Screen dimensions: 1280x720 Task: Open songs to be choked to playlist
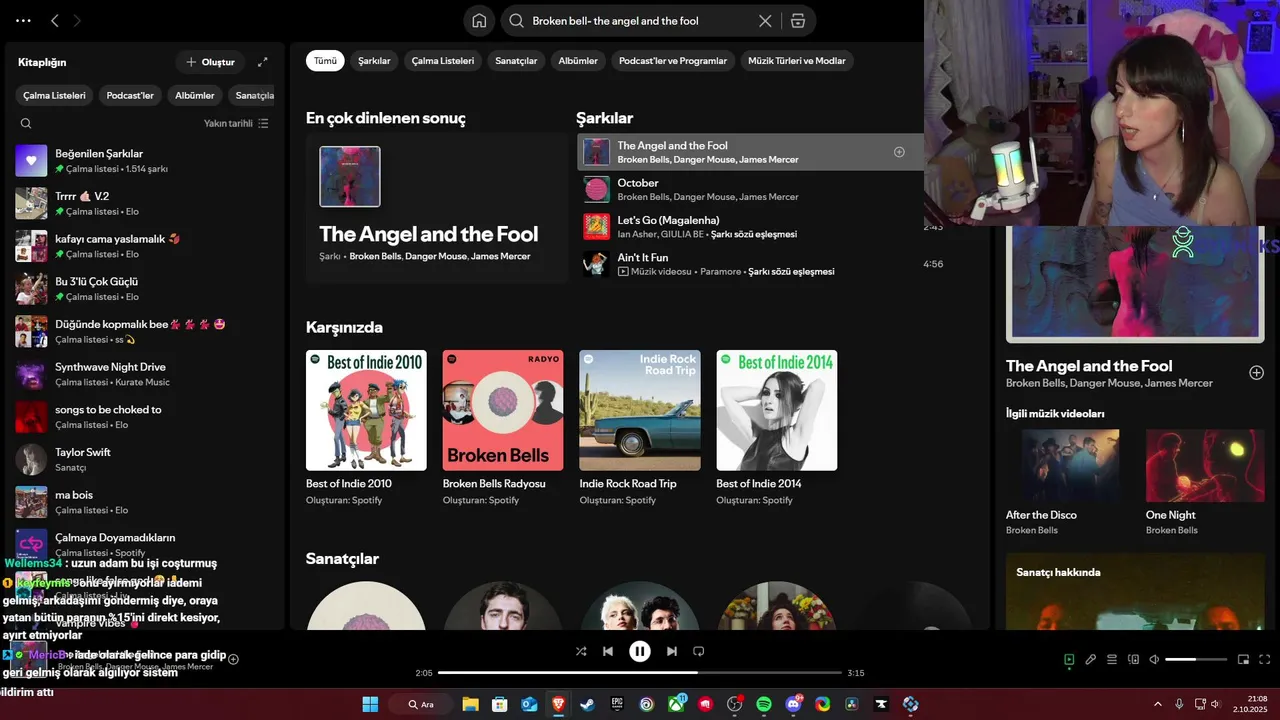coord(145,417)
